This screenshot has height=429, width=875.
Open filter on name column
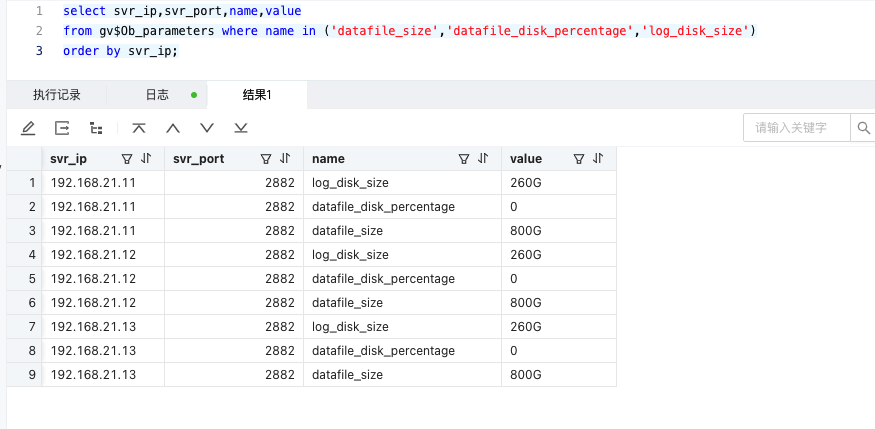464,159
